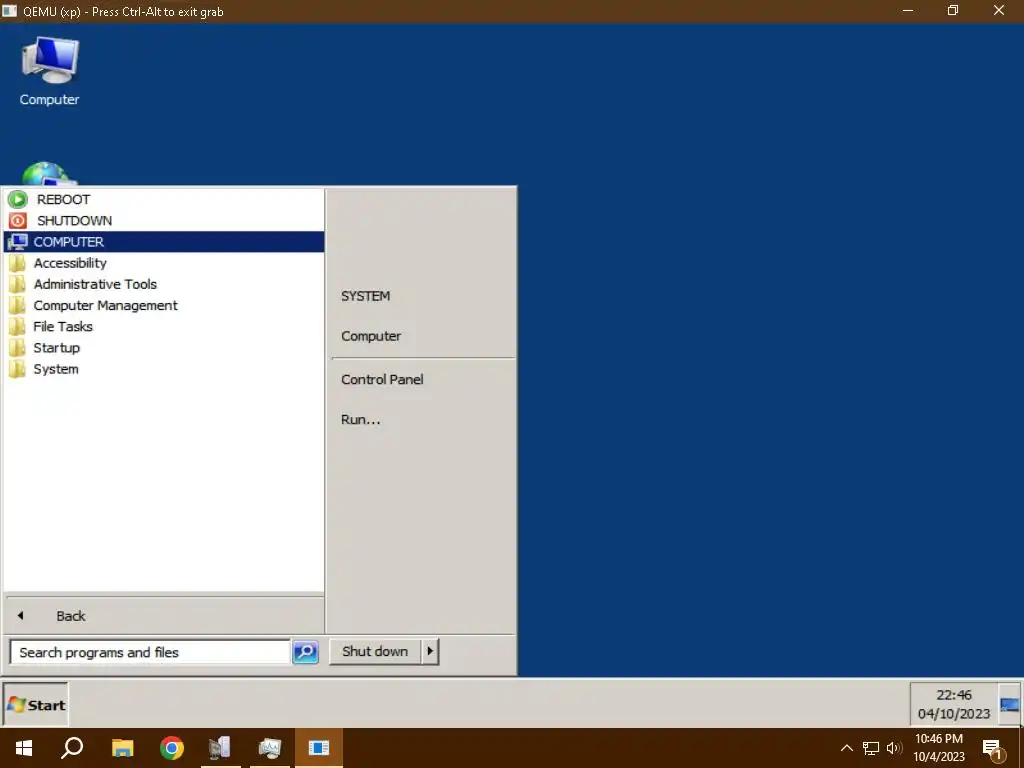Expand the Shut down options arrow

pyautogui.click(x=430, y=651)
